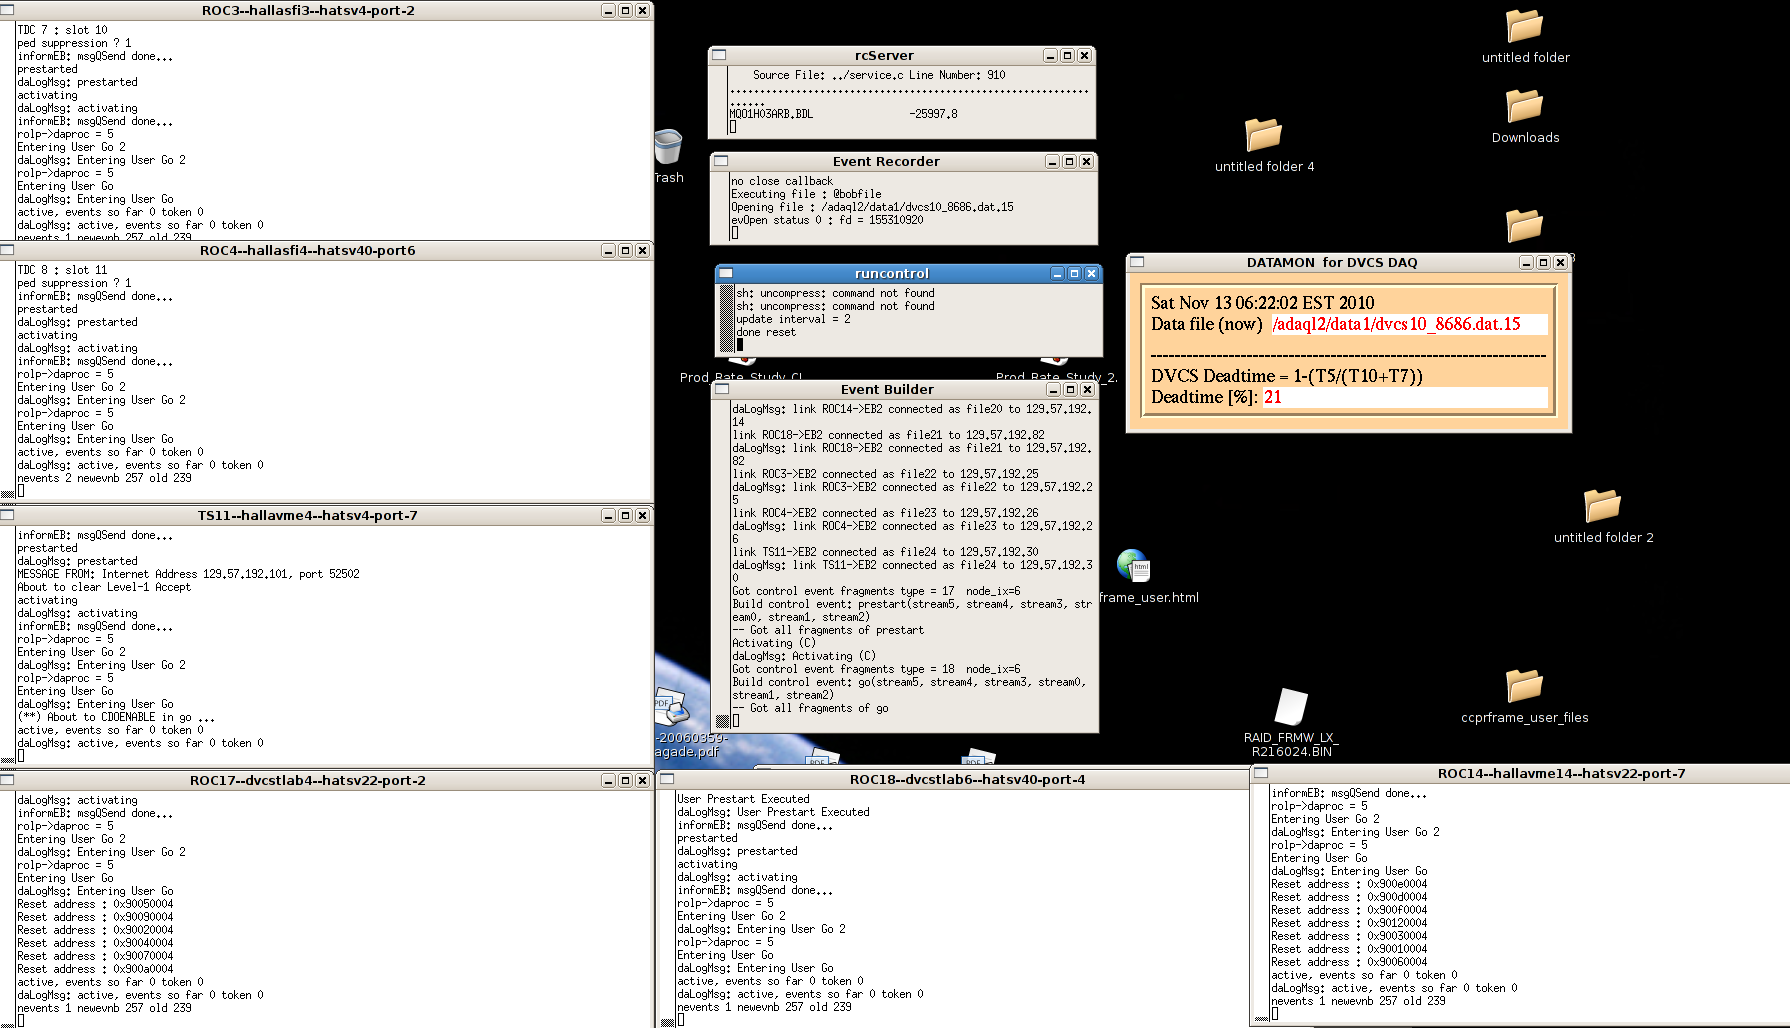Open the RAID_FRMW_LX_R216024.BIN file icon

click(1291, 707)
